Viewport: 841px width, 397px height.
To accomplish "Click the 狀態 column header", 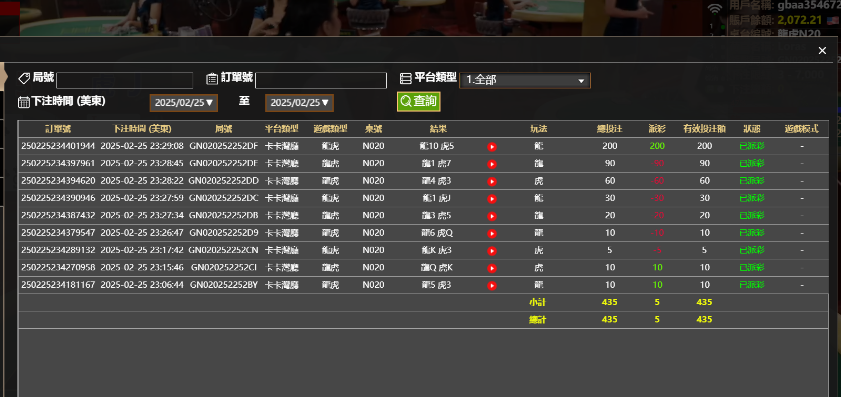I will click(751, 129).
